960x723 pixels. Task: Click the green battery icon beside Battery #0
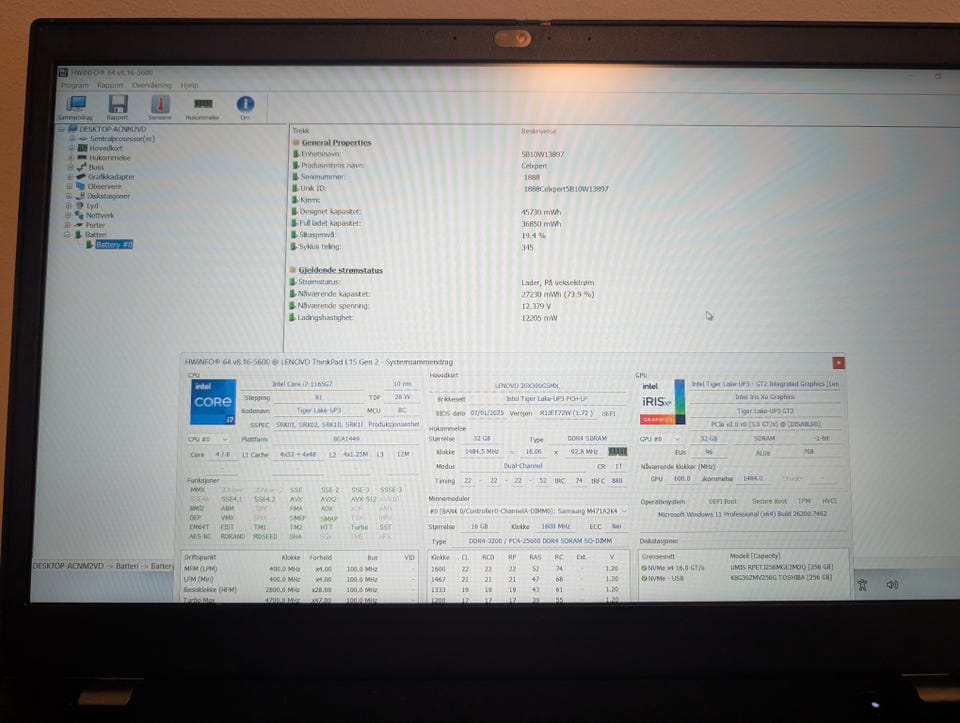click(89, 244)
